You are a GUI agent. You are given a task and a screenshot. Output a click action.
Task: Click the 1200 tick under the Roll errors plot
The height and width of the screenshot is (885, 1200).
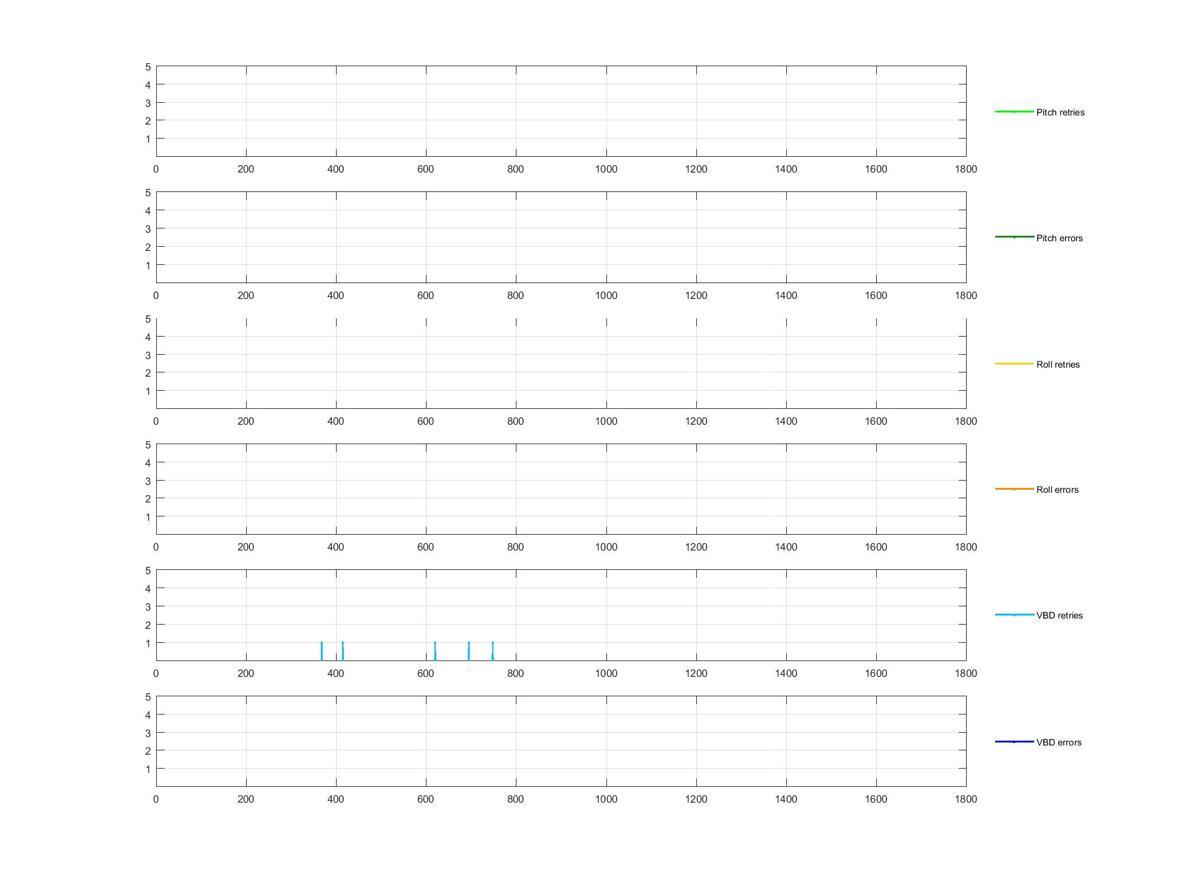point(696,547)
